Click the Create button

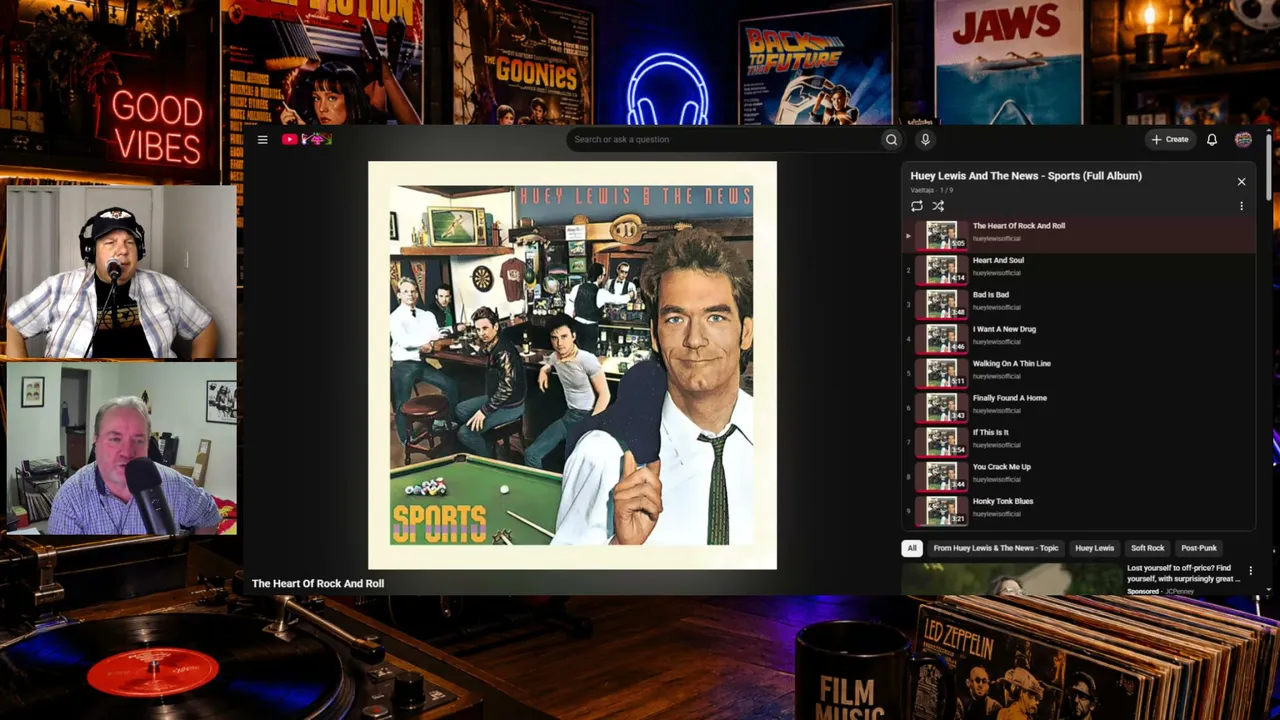point(1170,140)
